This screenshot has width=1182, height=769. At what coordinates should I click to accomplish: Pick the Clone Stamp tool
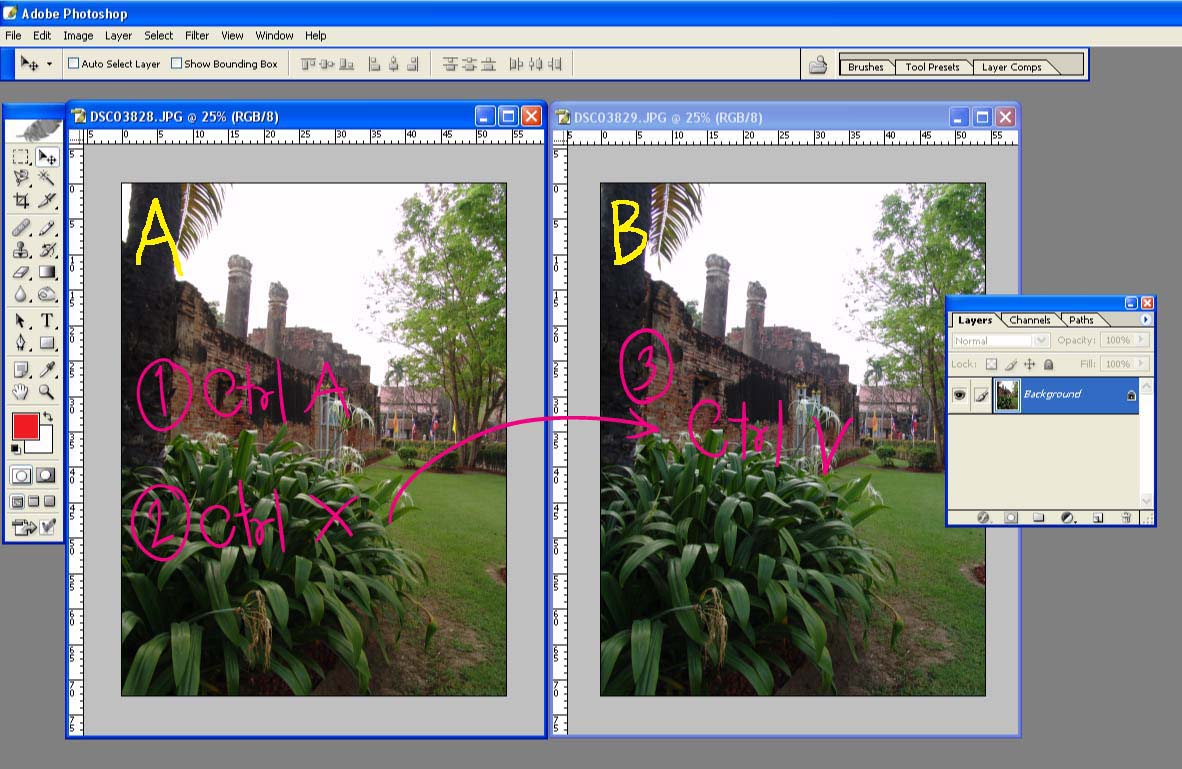pyautogui.click(x=21, y=250)
